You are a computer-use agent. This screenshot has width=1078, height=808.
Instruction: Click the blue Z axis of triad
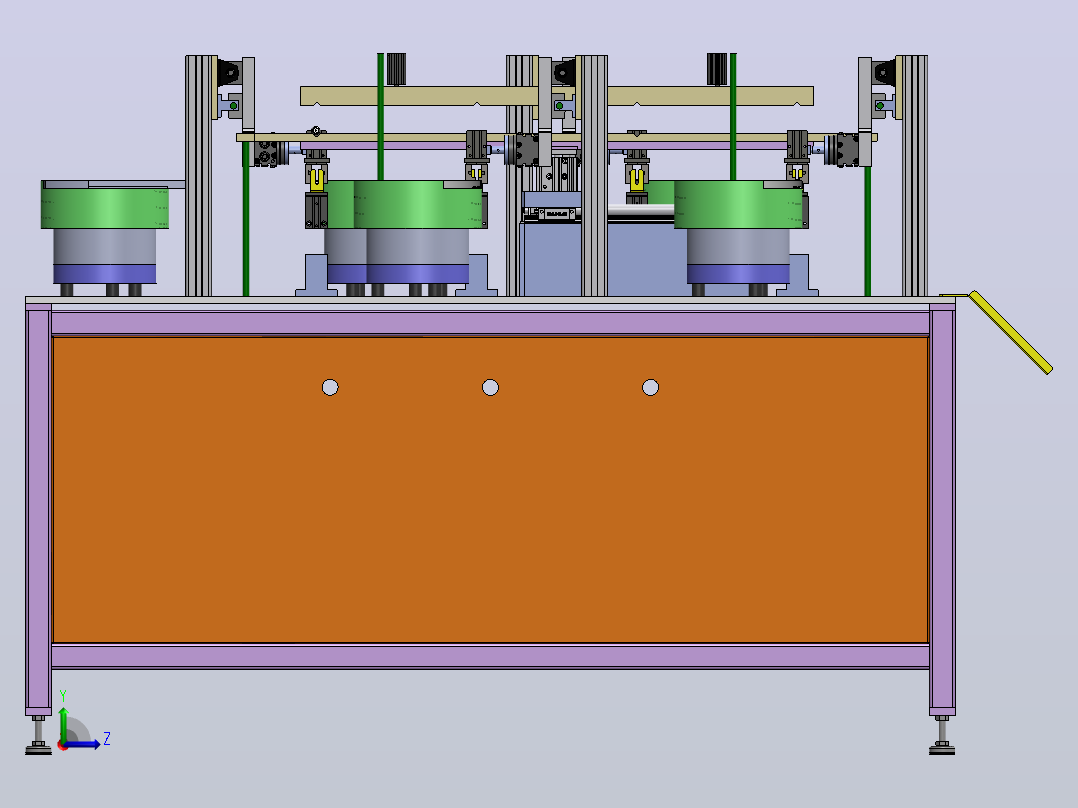81,744
